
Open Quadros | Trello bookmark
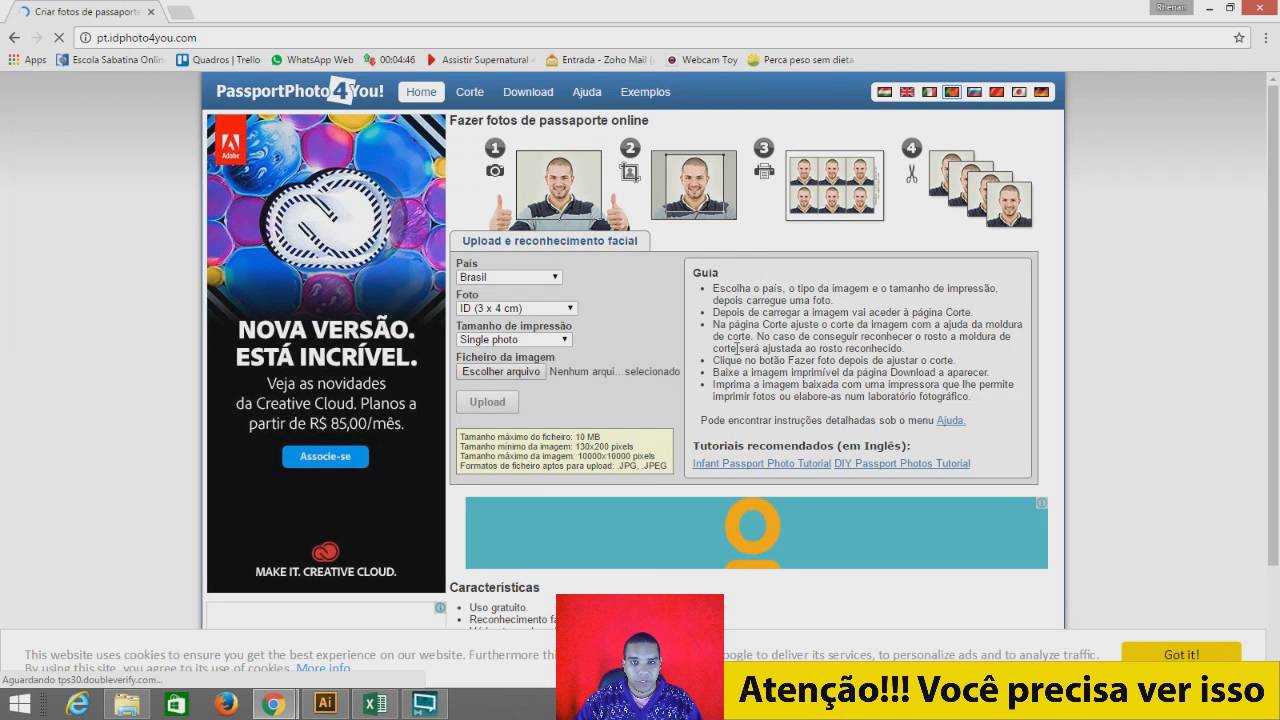click(x=218, y=60)
